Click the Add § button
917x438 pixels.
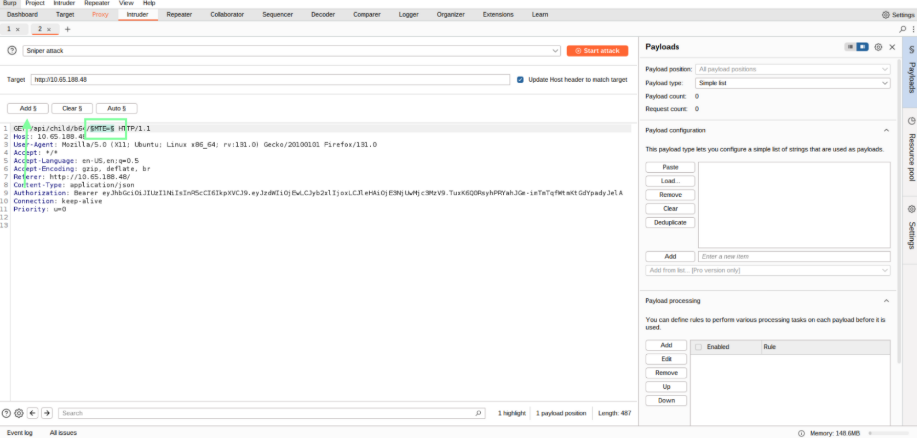point(27,107)
